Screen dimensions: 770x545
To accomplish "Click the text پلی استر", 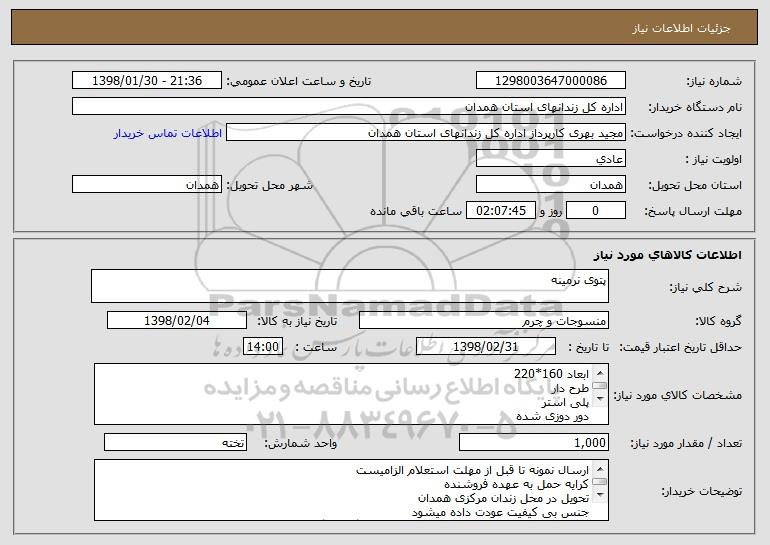I will (565, 403).
